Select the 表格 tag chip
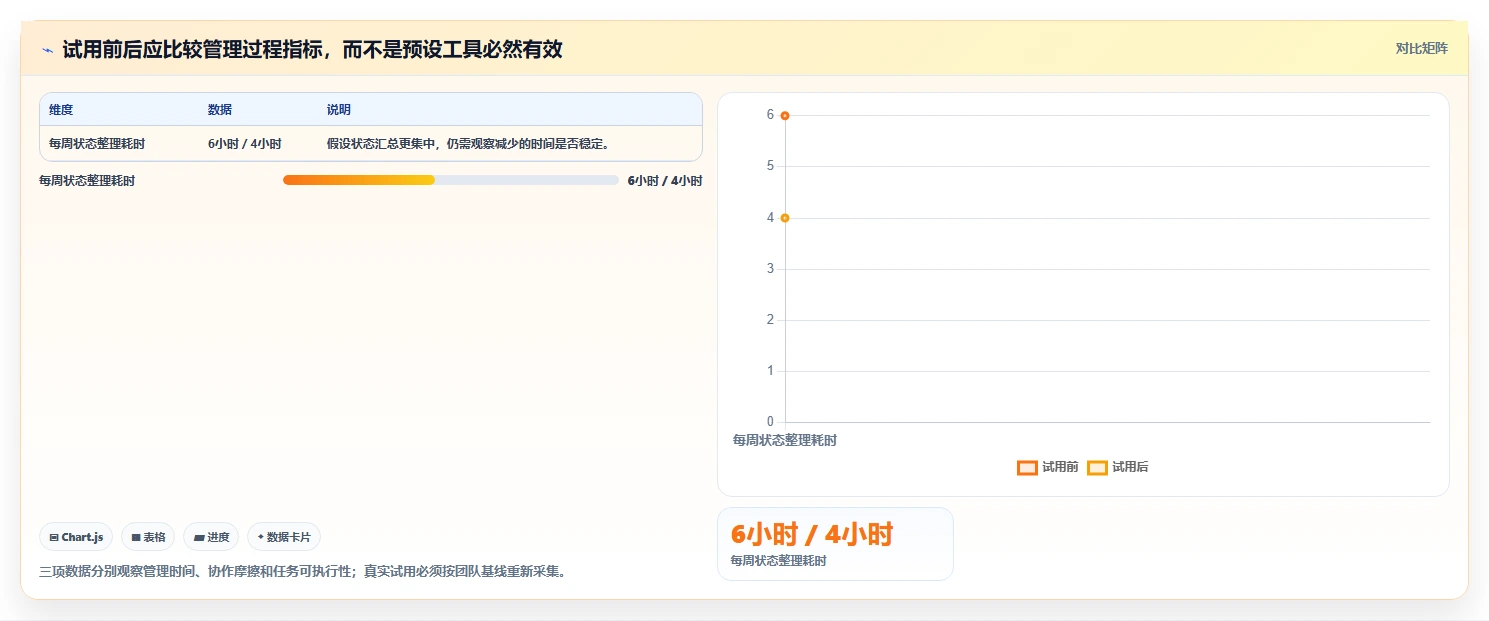Screen dimensions: 1489x621 click(x=148, y=537)
